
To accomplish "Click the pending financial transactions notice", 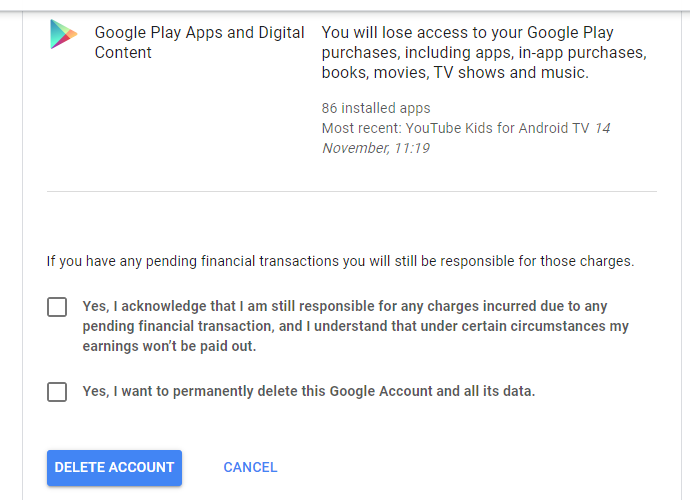I will point(340,261).
